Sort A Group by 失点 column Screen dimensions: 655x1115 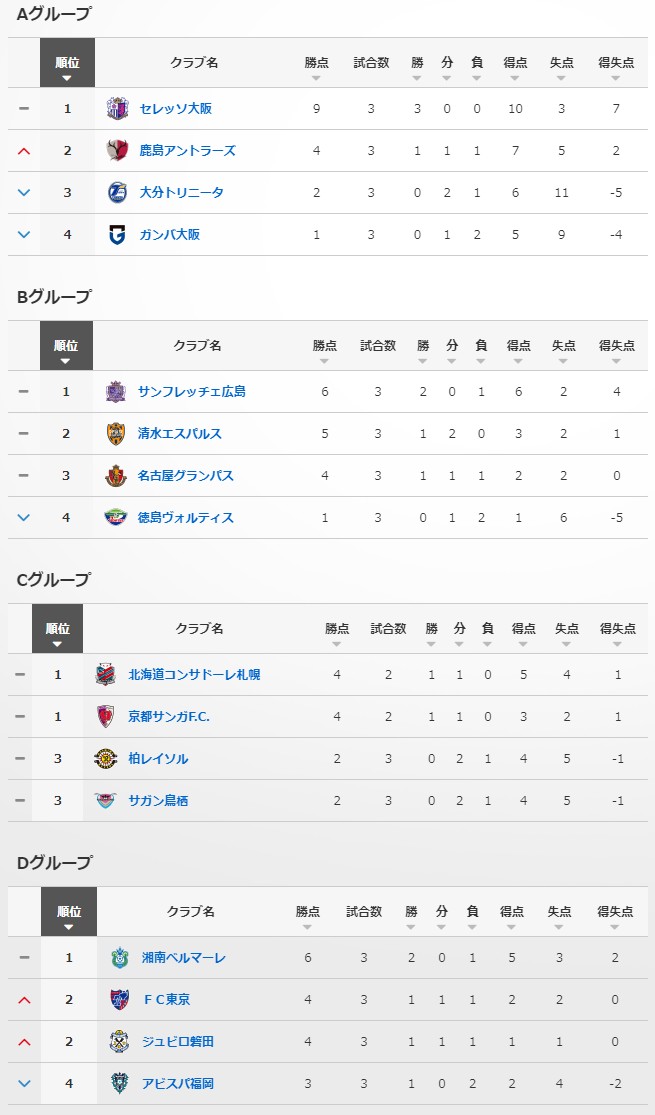[562, 67]
